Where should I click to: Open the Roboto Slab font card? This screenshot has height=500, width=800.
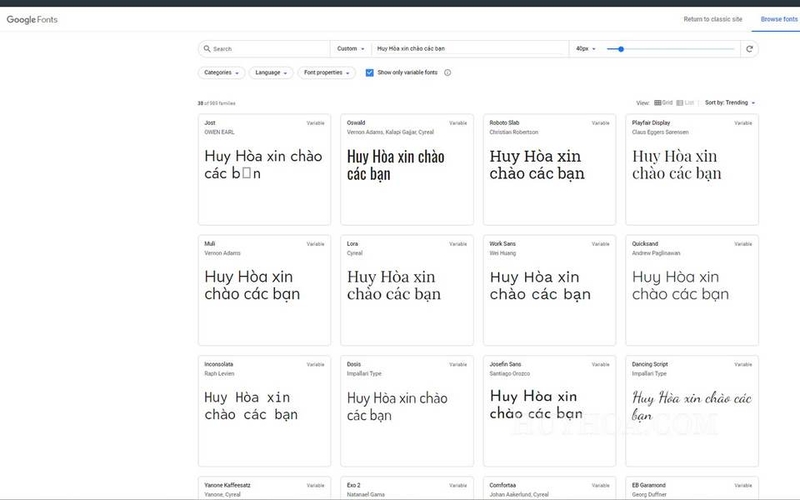point(549,169)
